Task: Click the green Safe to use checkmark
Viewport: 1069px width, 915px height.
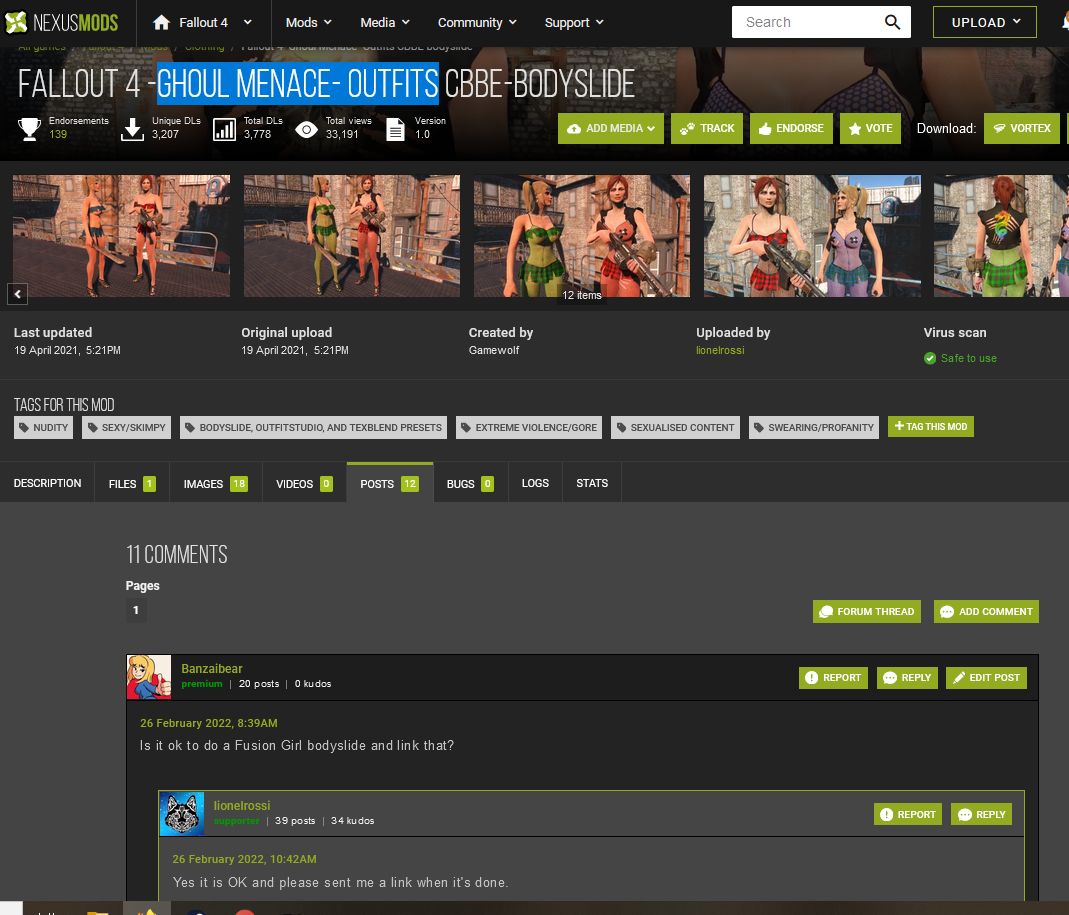Action: point(930,358)
